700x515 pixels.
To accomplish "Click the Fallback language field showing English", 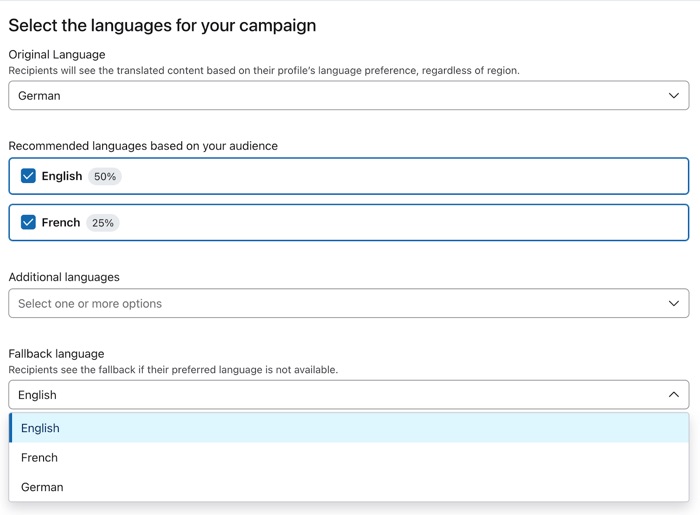I will click(340, 395).
